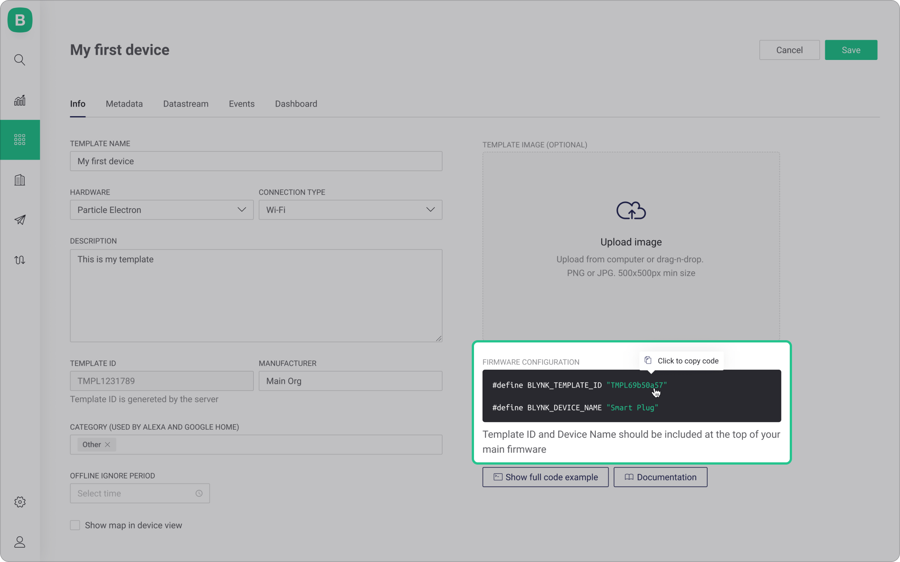Click the cloud upload image icon
900x562 pixels.
pyautogui.click(x=631, y=211)
